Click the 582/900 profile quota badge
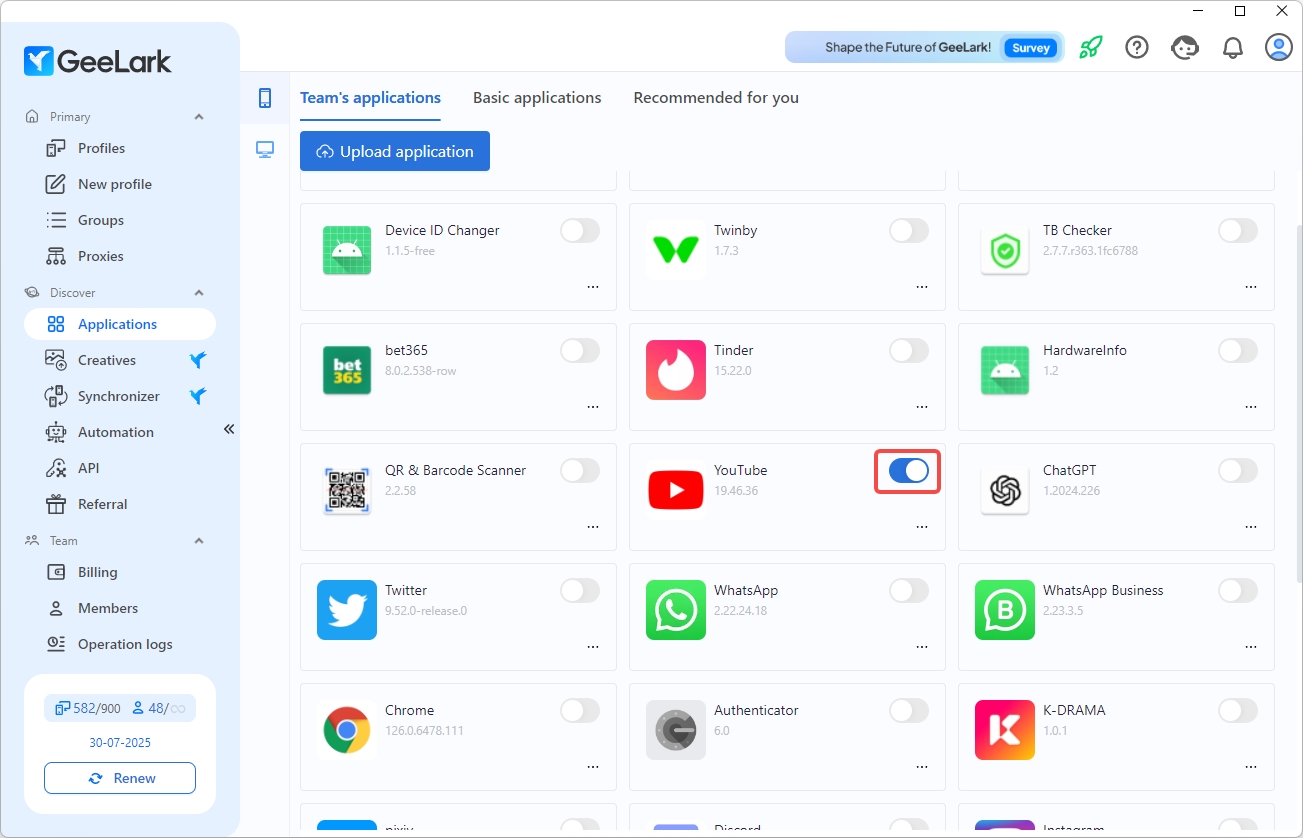1303x838 pixels. 88,708
